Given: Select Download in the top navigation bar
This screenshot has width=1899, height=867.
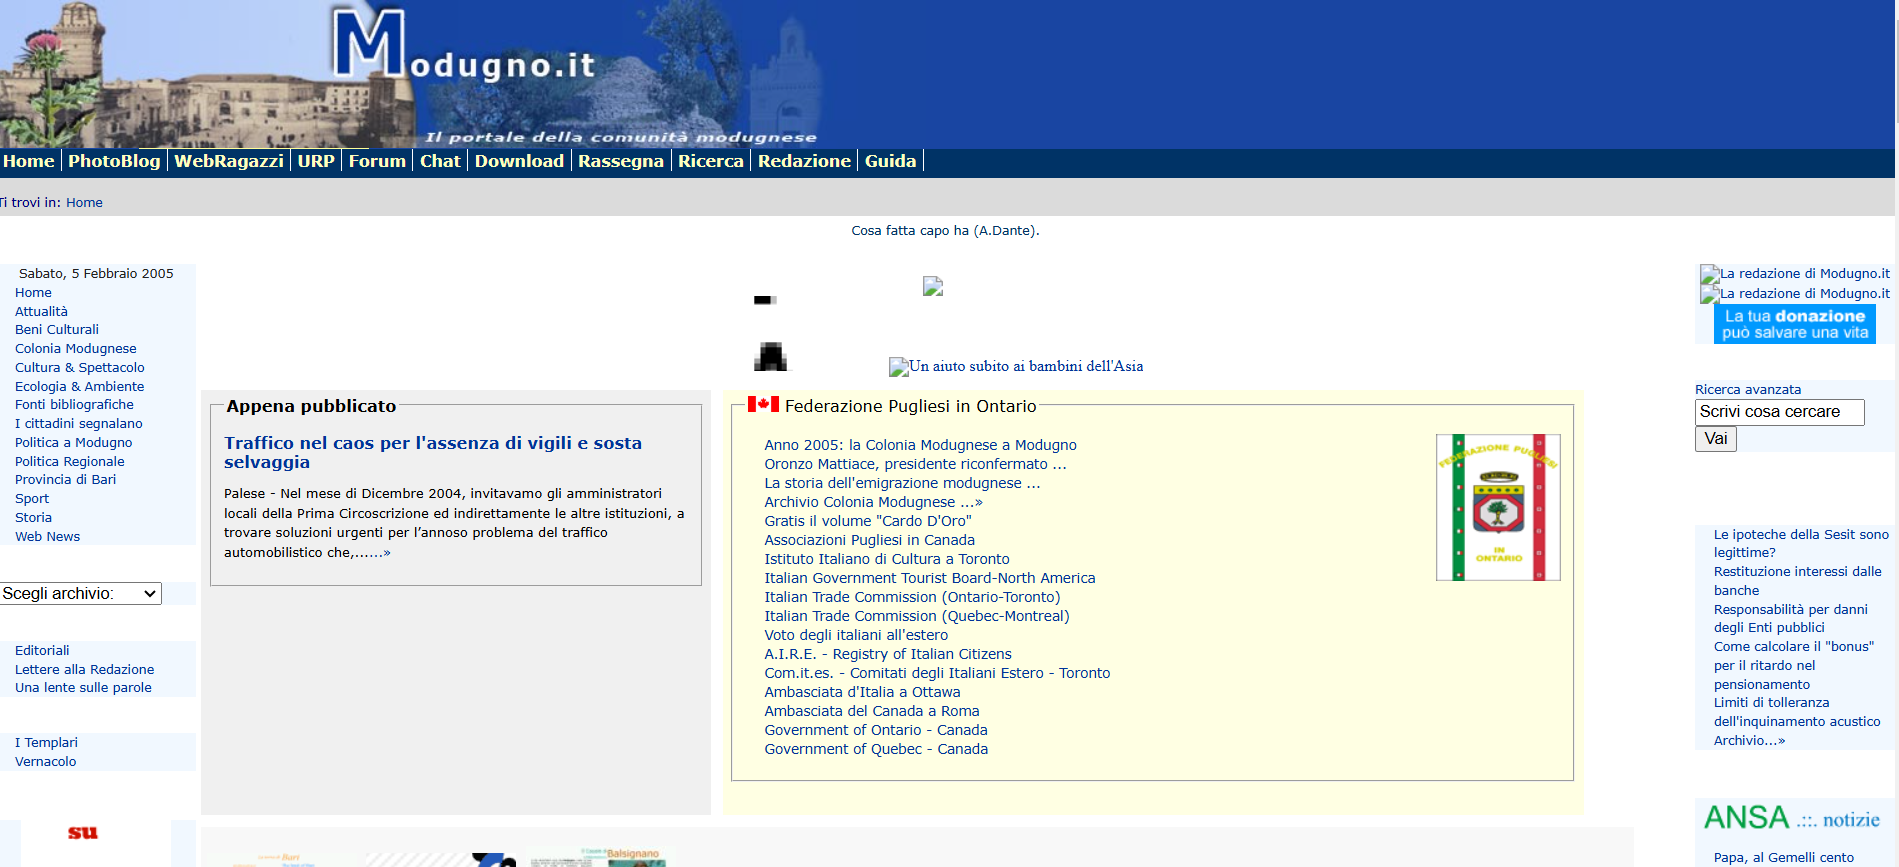Looking at the screenshot, I should coord(519,161).
